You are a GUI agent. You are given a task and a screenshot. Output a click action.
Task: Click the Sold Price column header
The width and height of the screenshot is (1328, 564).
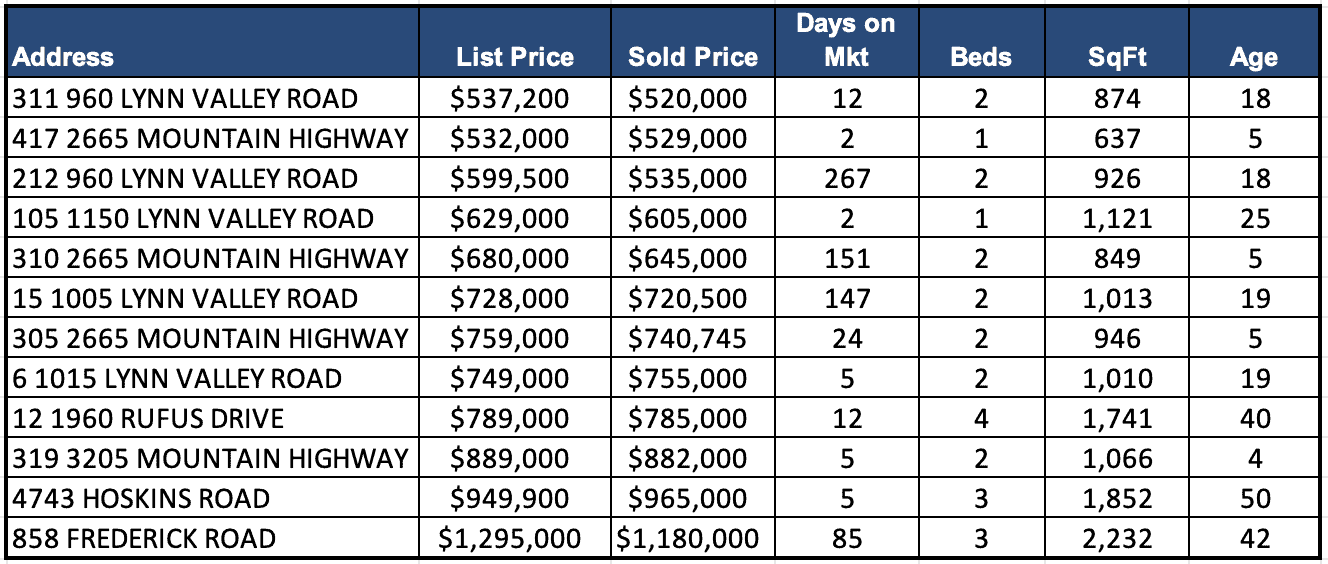point(693,57)
